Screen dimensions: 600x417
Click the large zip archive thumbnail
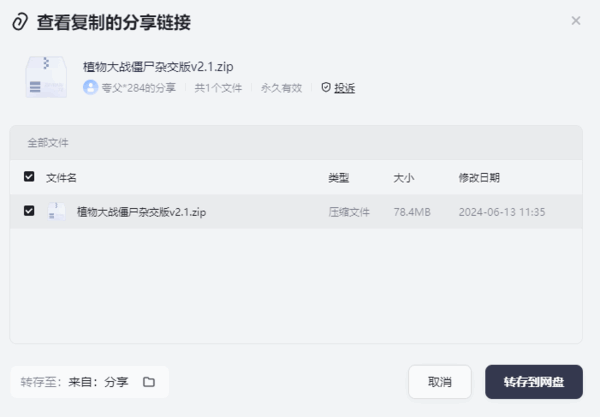point(46,77)
